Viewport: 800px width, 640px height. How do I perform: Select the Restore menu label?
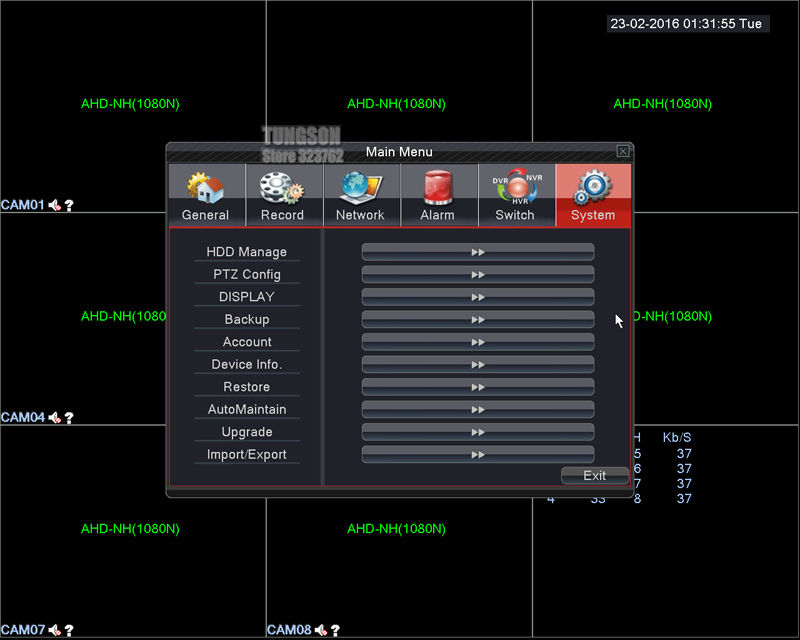coord(247,387)
